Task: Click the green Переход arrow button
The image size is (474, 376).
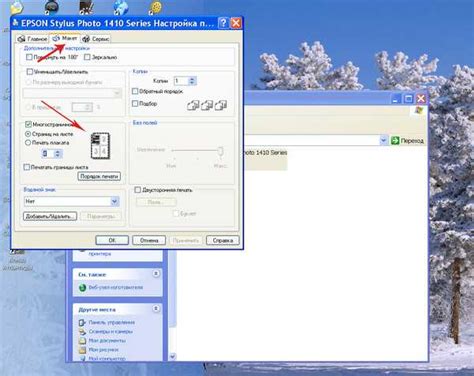Action: (x=395, y=141)
